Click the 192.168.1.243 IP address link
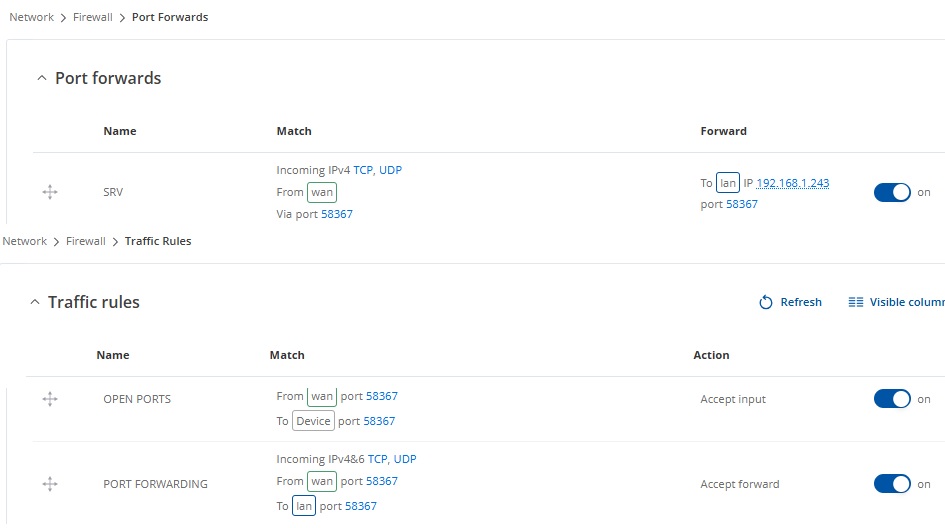 (793, 183)
